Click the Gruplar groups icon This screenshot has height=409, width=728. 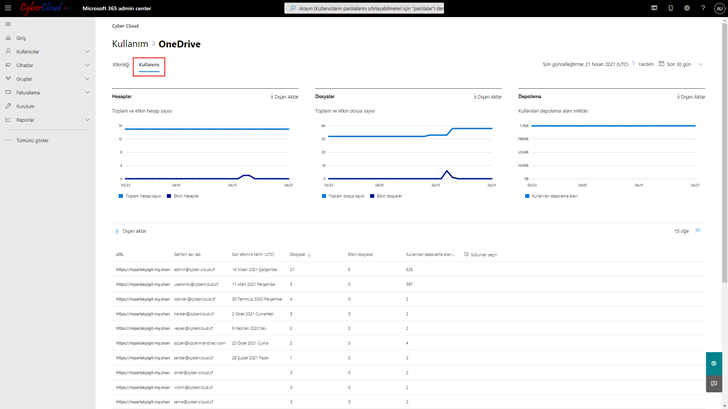coord(8,79)
